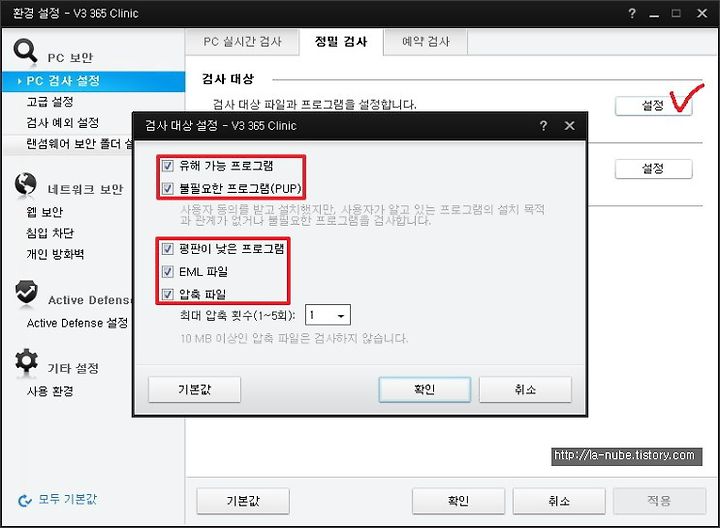720x528 pixels.
Task: Open 웹 보안 settings
Action: 45,212
